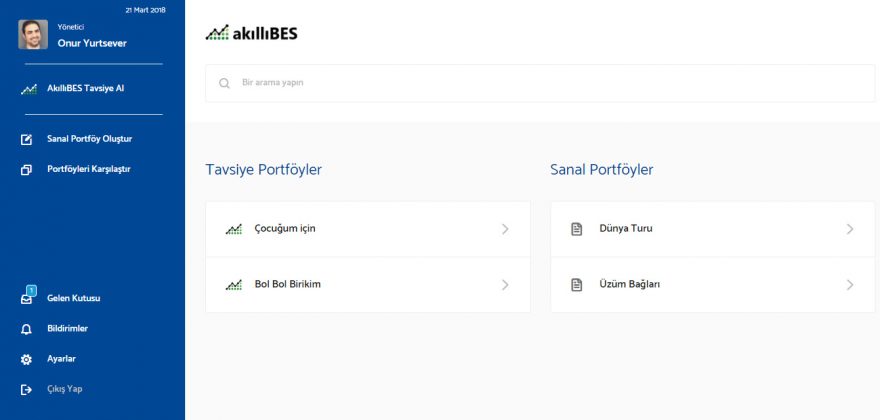The image size is (880, 420).
Task: Click the document icon beside Dünya Turu
Action: pos(576,229)
